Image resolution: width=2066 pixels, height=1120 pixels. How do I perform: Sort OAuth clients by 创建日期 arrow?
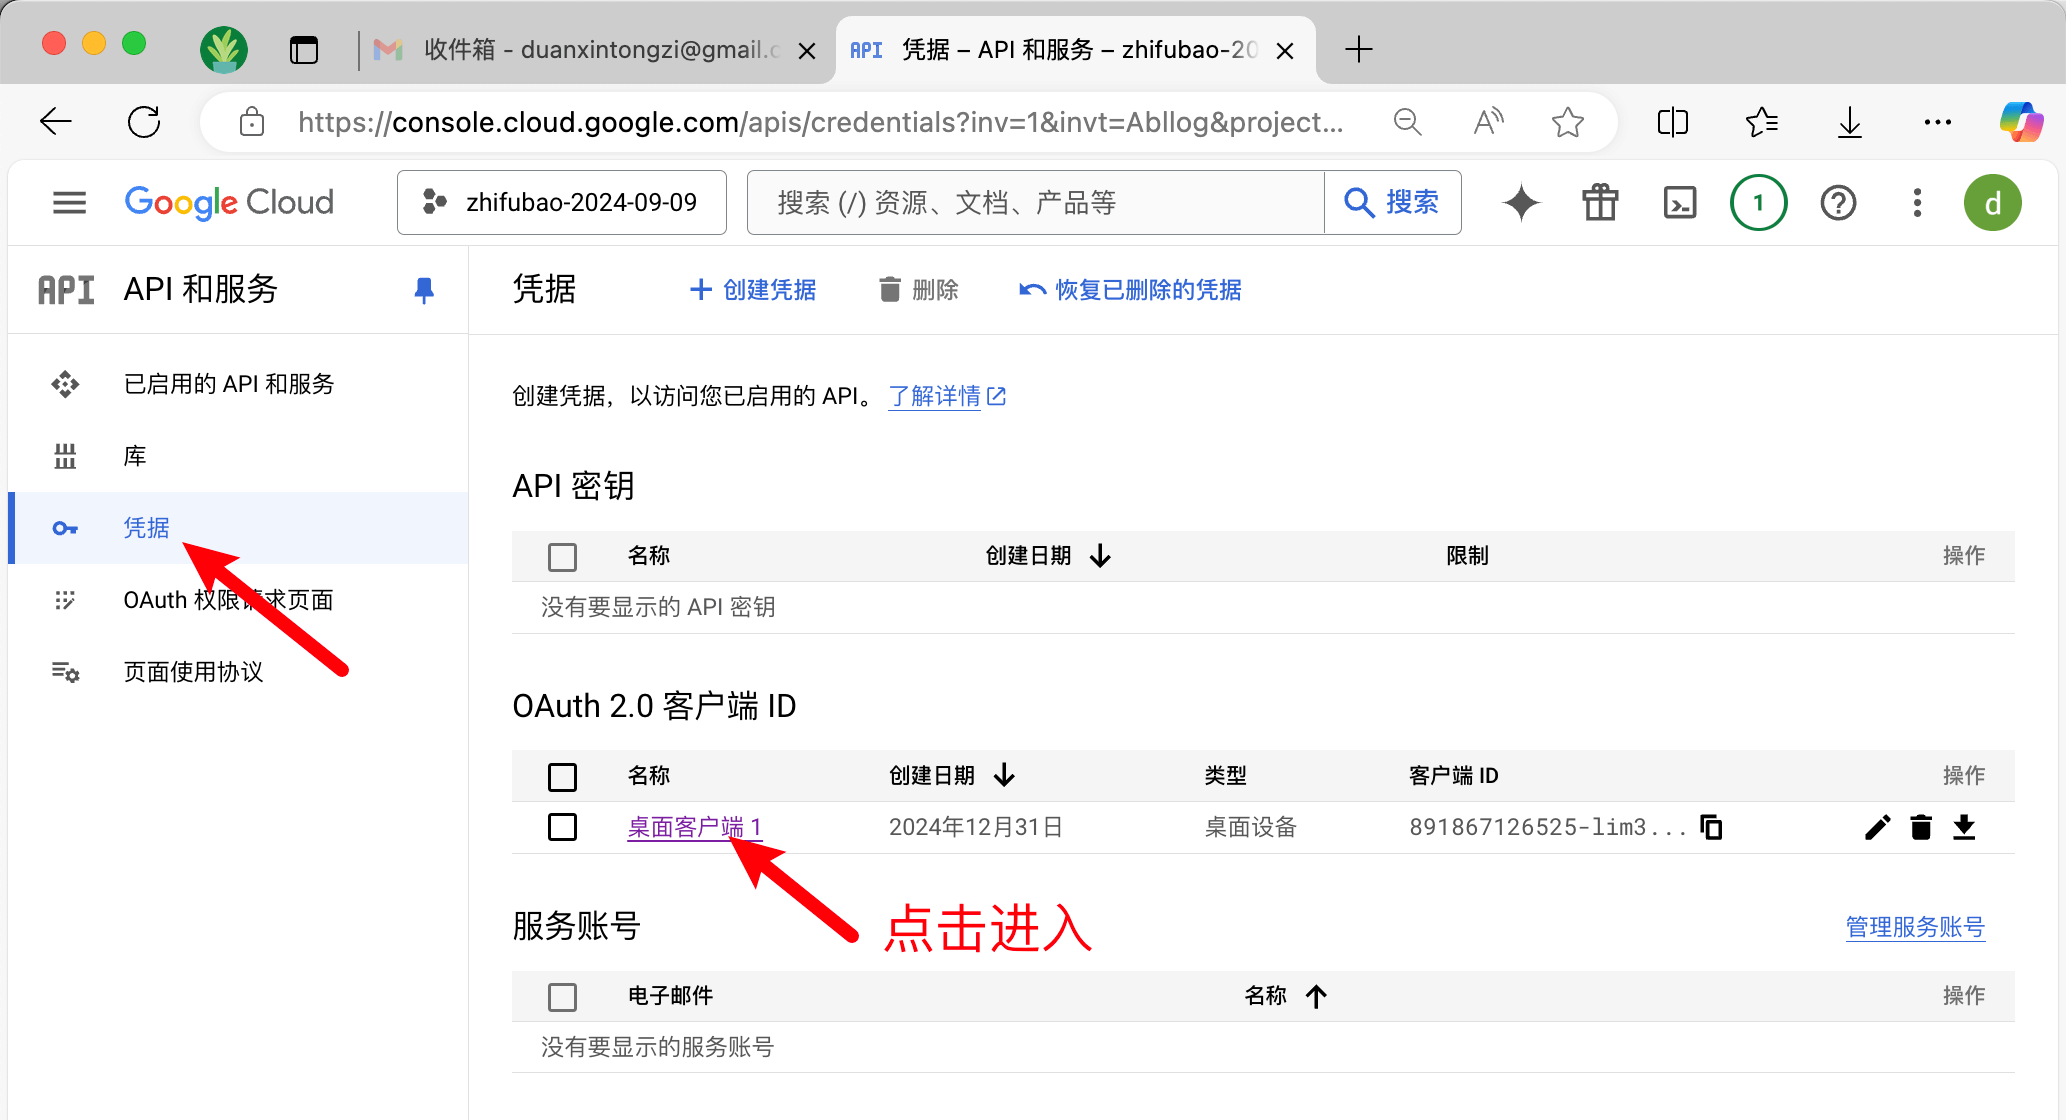pyautogui.click(x=1005, y=775)
